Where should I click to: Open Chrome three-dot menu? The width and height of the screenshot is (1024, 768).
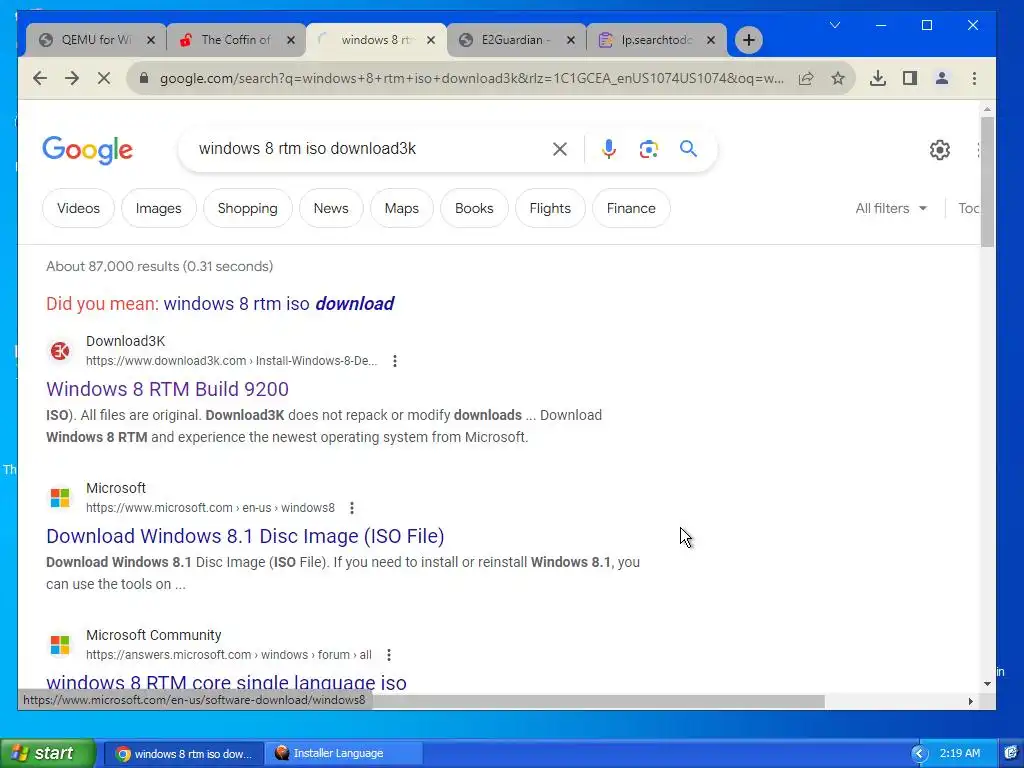pyautogui.click(x=974, y=78)
